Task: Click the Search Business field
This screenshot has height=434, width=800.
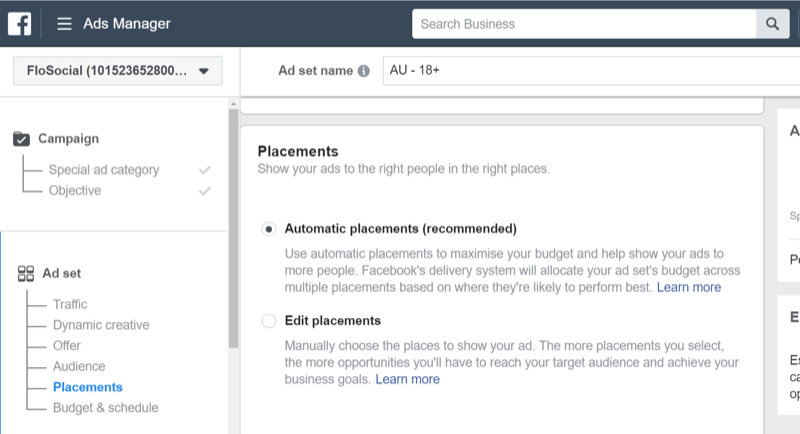Action: pos(583,24)
